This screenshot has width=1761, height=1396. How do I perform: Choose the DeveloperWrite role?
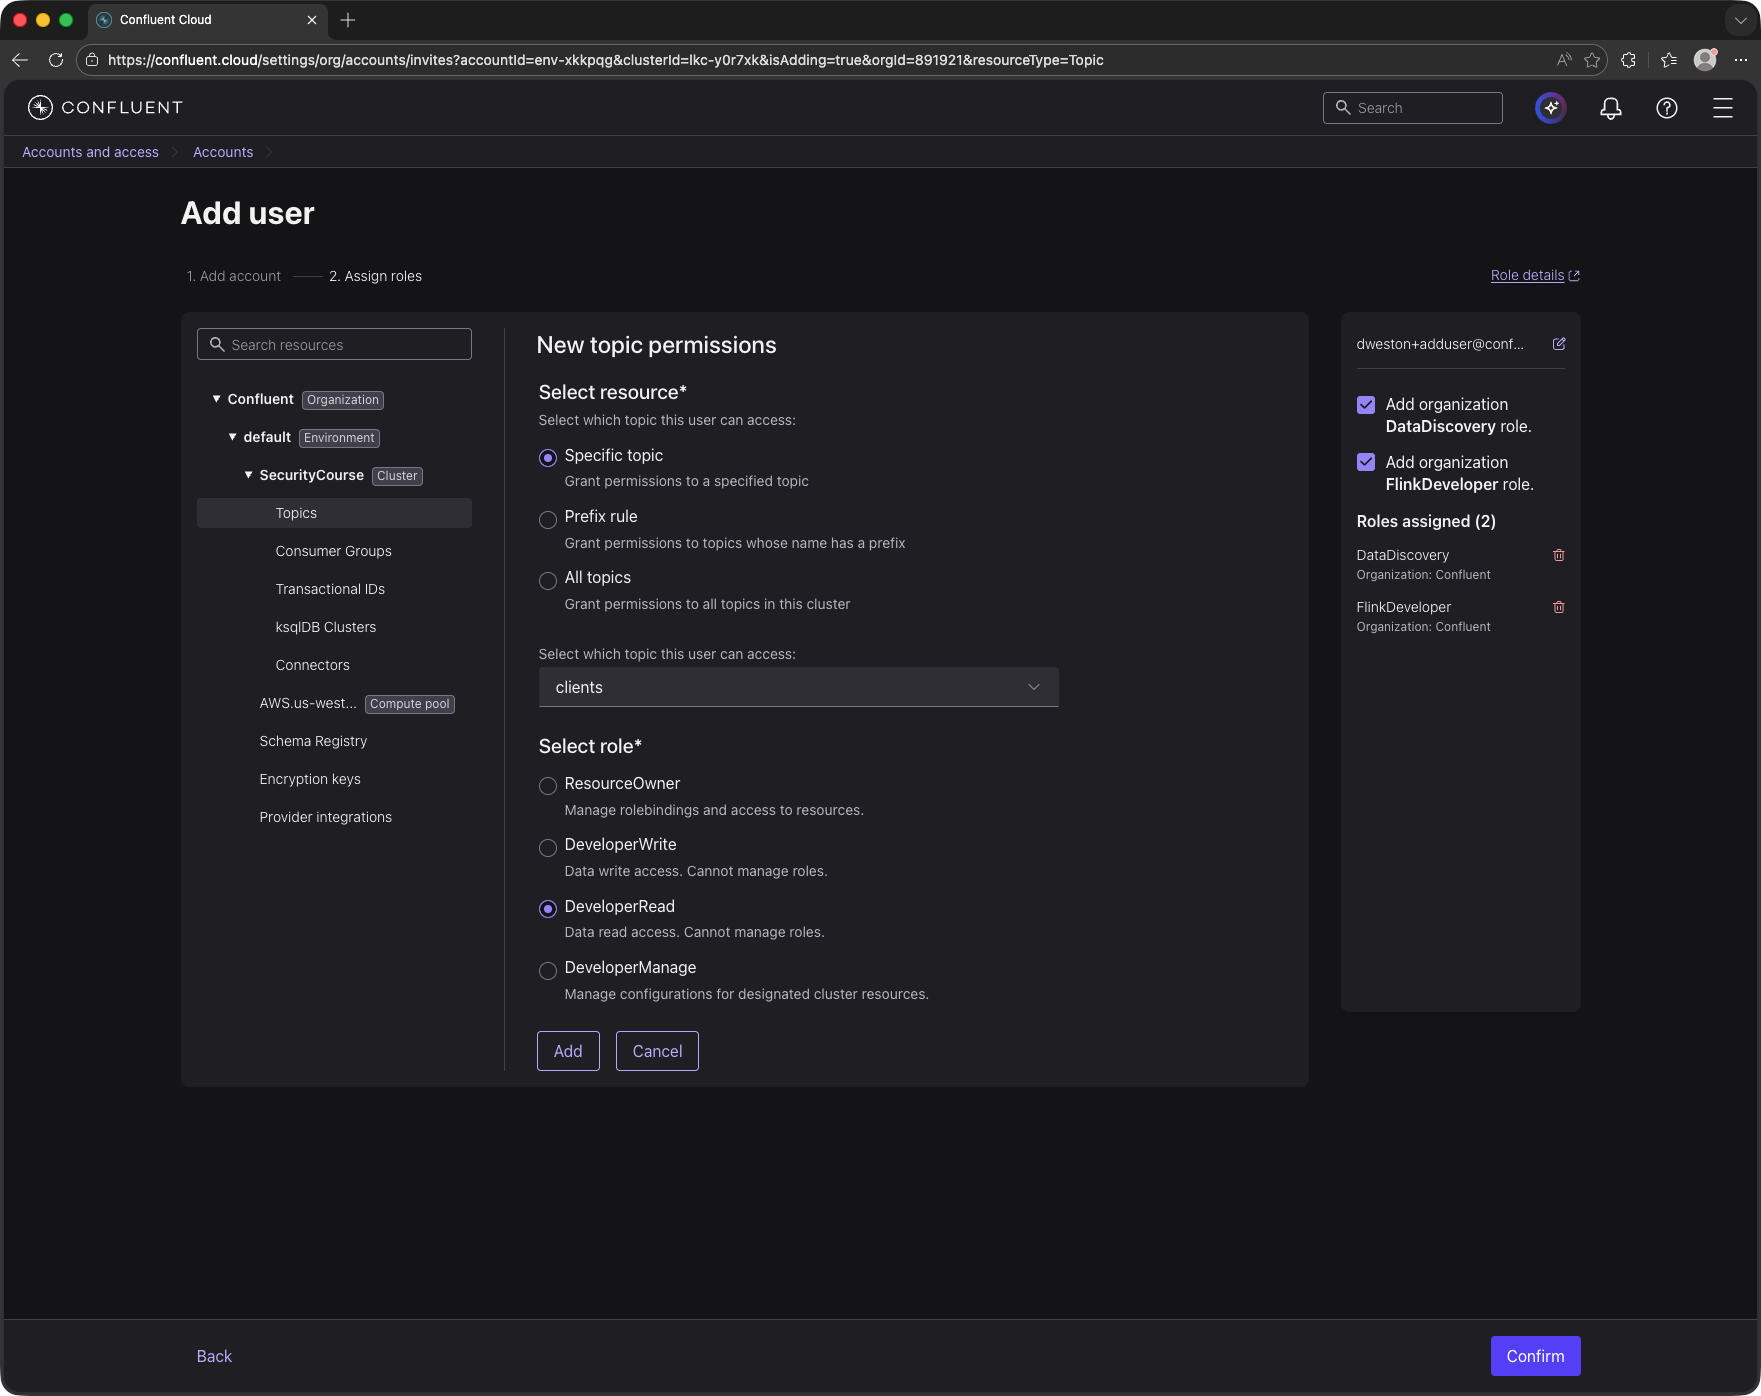pos(548,848)
